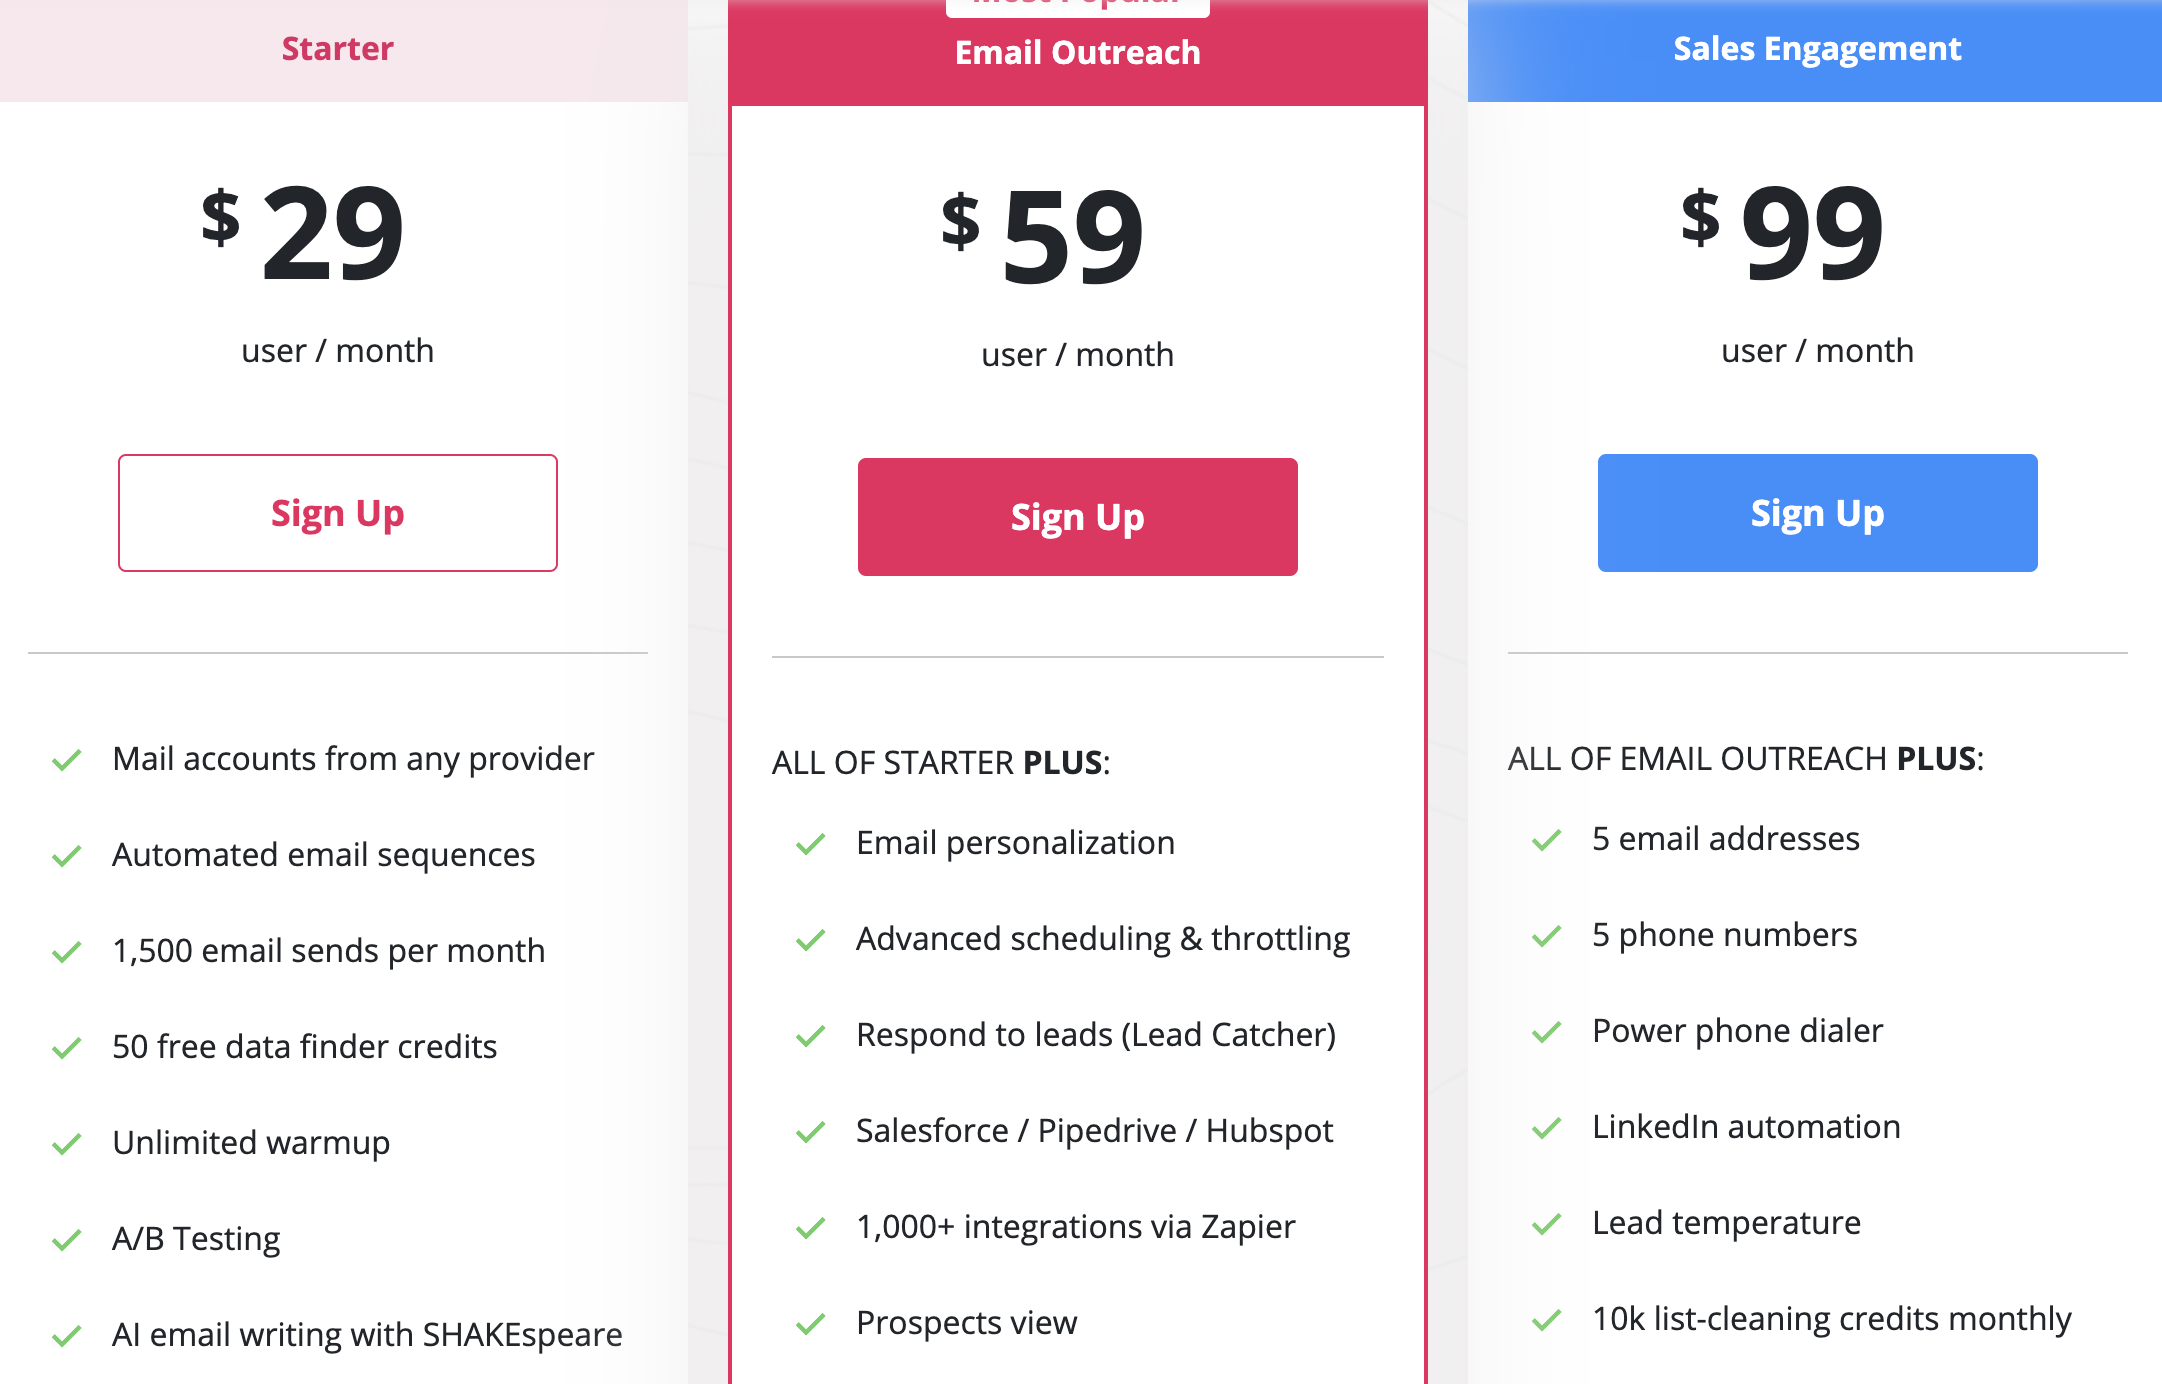2162x1384 pixels.
Task: Click checkmark beside Unlimited warmup
Action: point(67,1143)
